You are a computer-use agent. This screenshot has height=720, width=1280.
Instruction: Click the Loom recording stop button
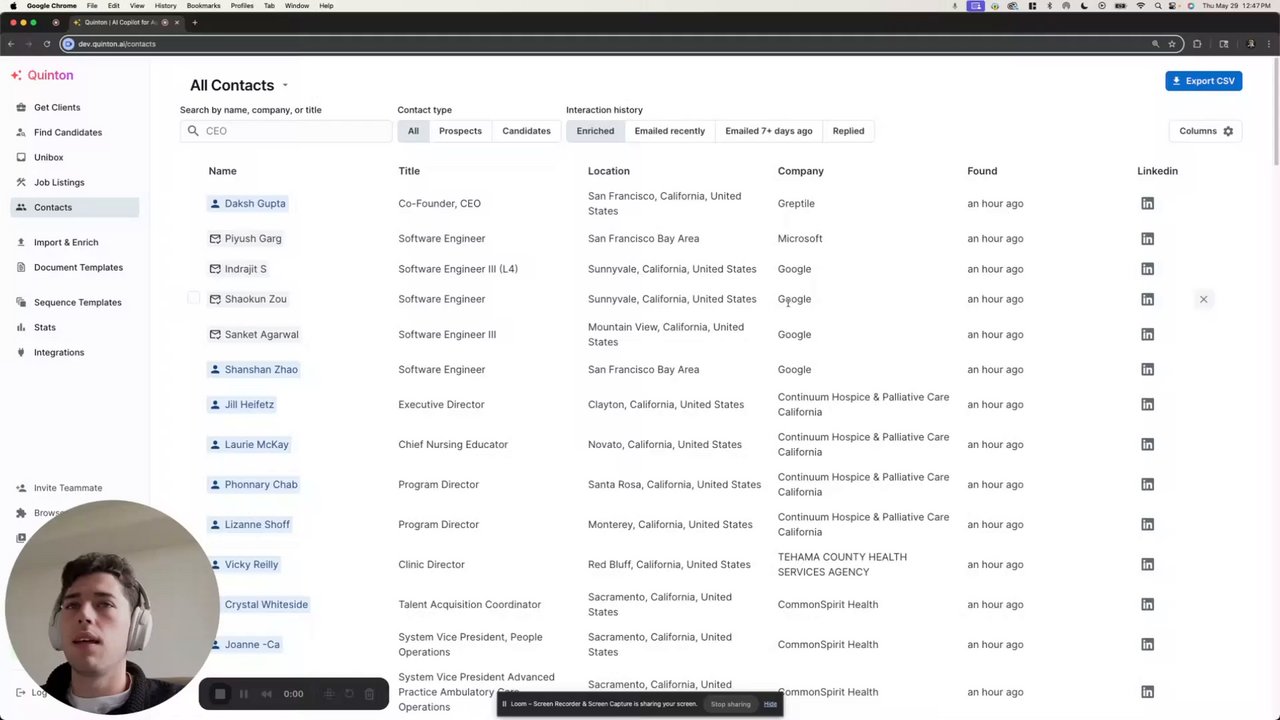coord(220,694)
